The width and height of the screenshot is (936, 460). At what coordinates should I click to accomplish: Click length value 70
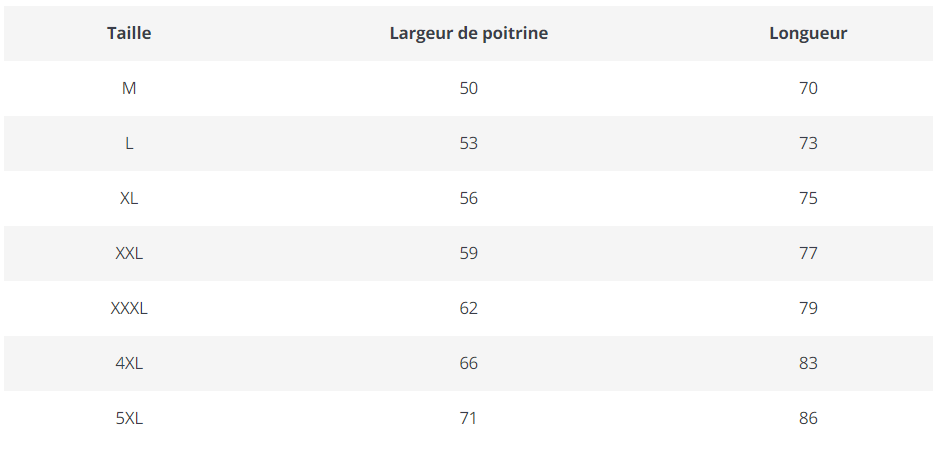coord(808,88)
